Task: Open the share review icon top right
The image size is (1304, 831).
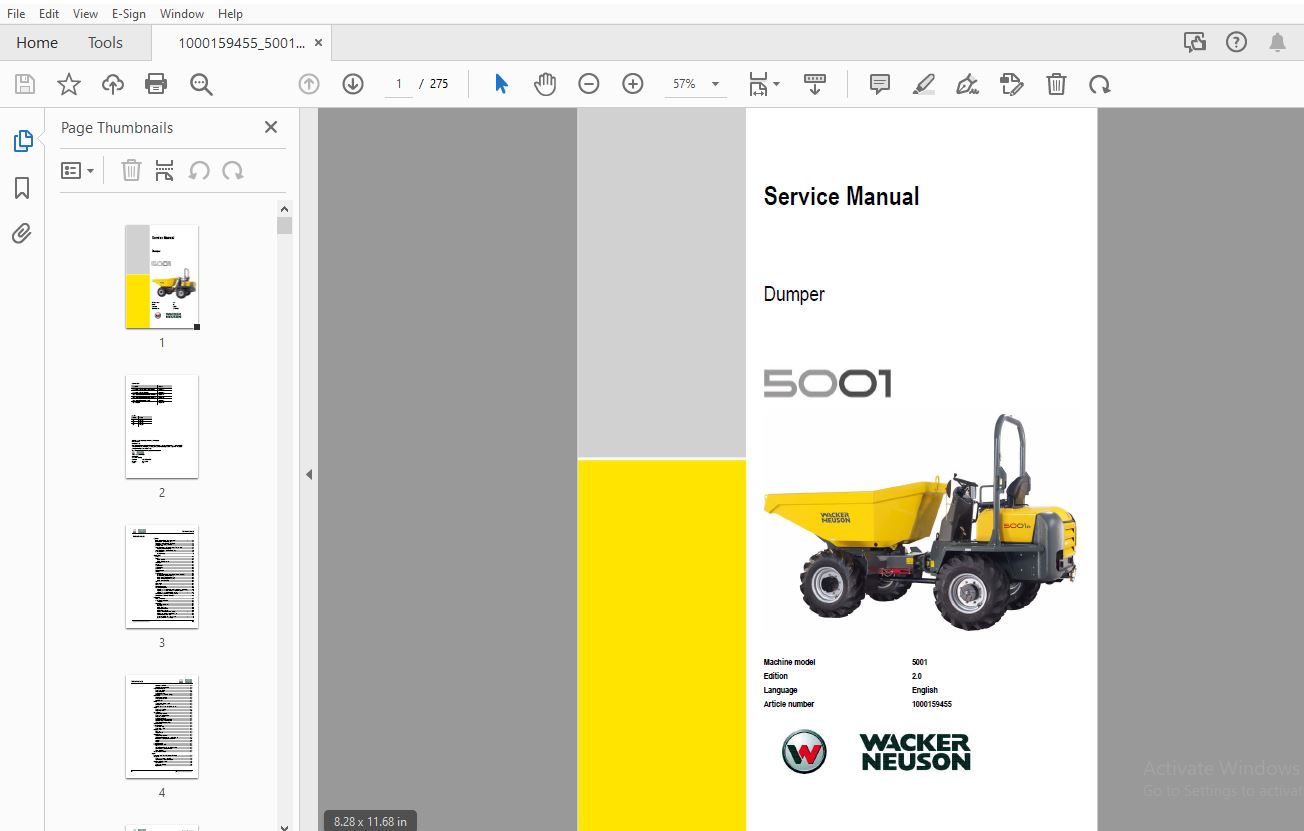Action: coord(1194,42)
